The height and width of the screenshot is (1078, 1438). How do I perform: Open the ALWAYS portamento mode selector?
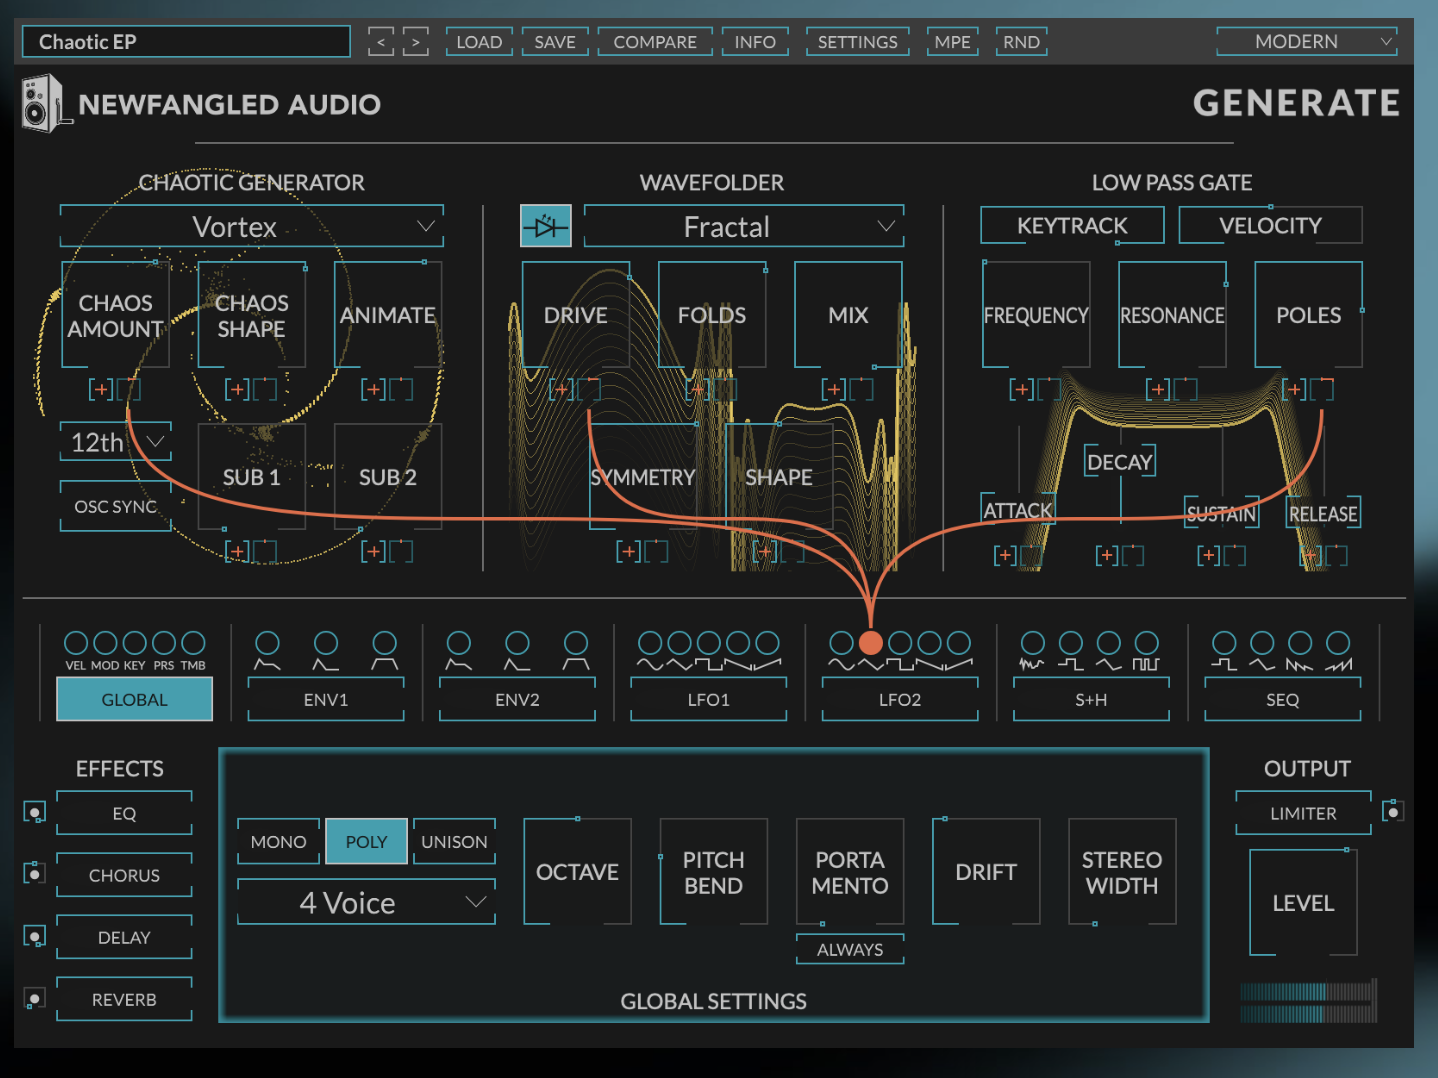click(x=850, y=949)
